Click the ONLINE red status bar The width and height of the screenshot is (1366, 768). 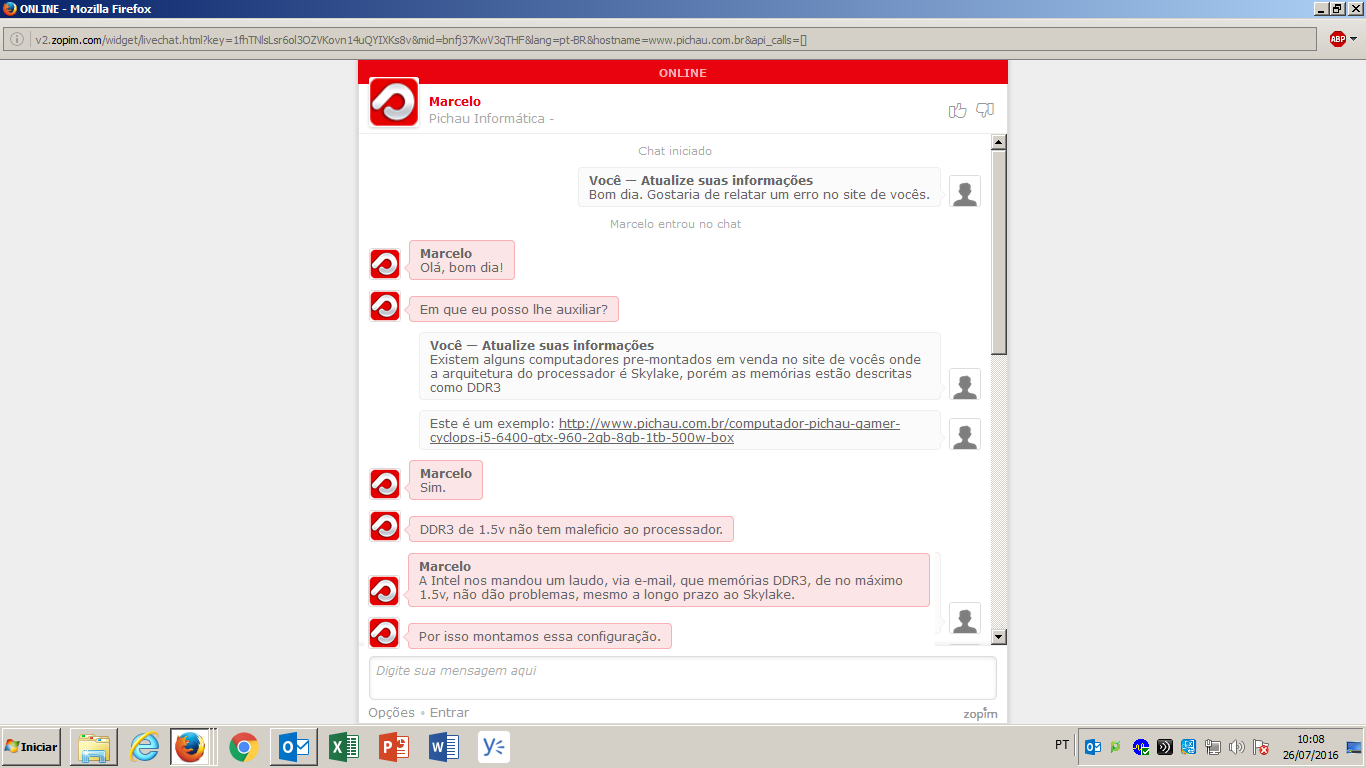tap(683, 72)
